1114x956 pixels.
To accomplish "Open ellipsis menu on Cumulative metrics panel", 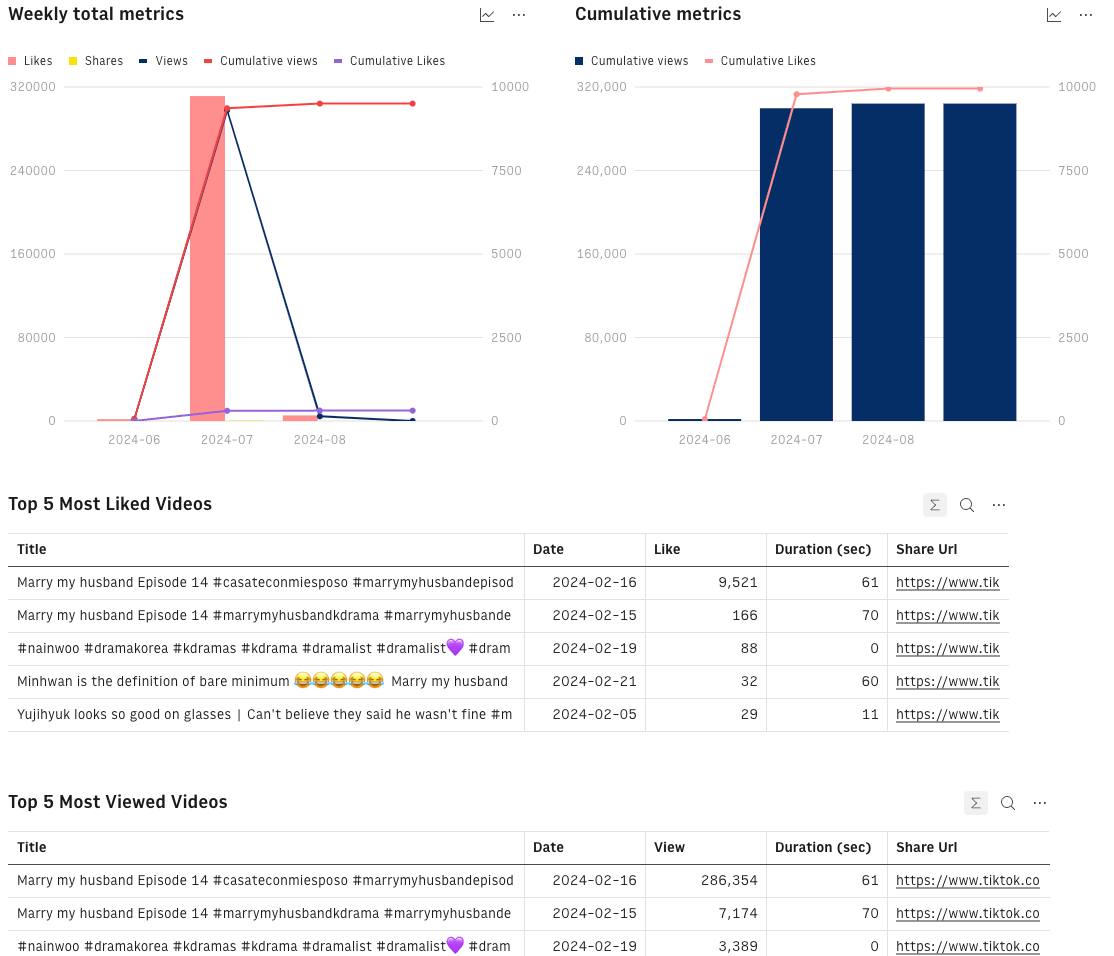I will click(1086, 15).
